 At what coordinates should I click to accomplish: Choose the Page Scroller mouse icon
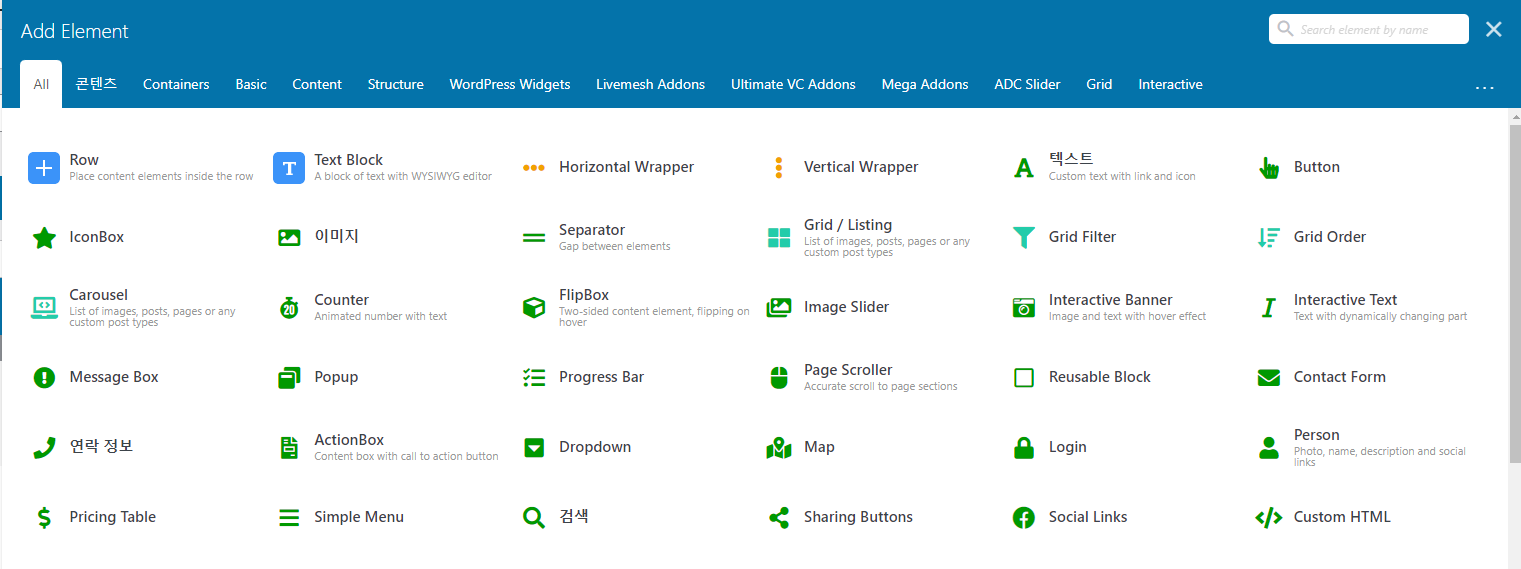tap(779, 378)
